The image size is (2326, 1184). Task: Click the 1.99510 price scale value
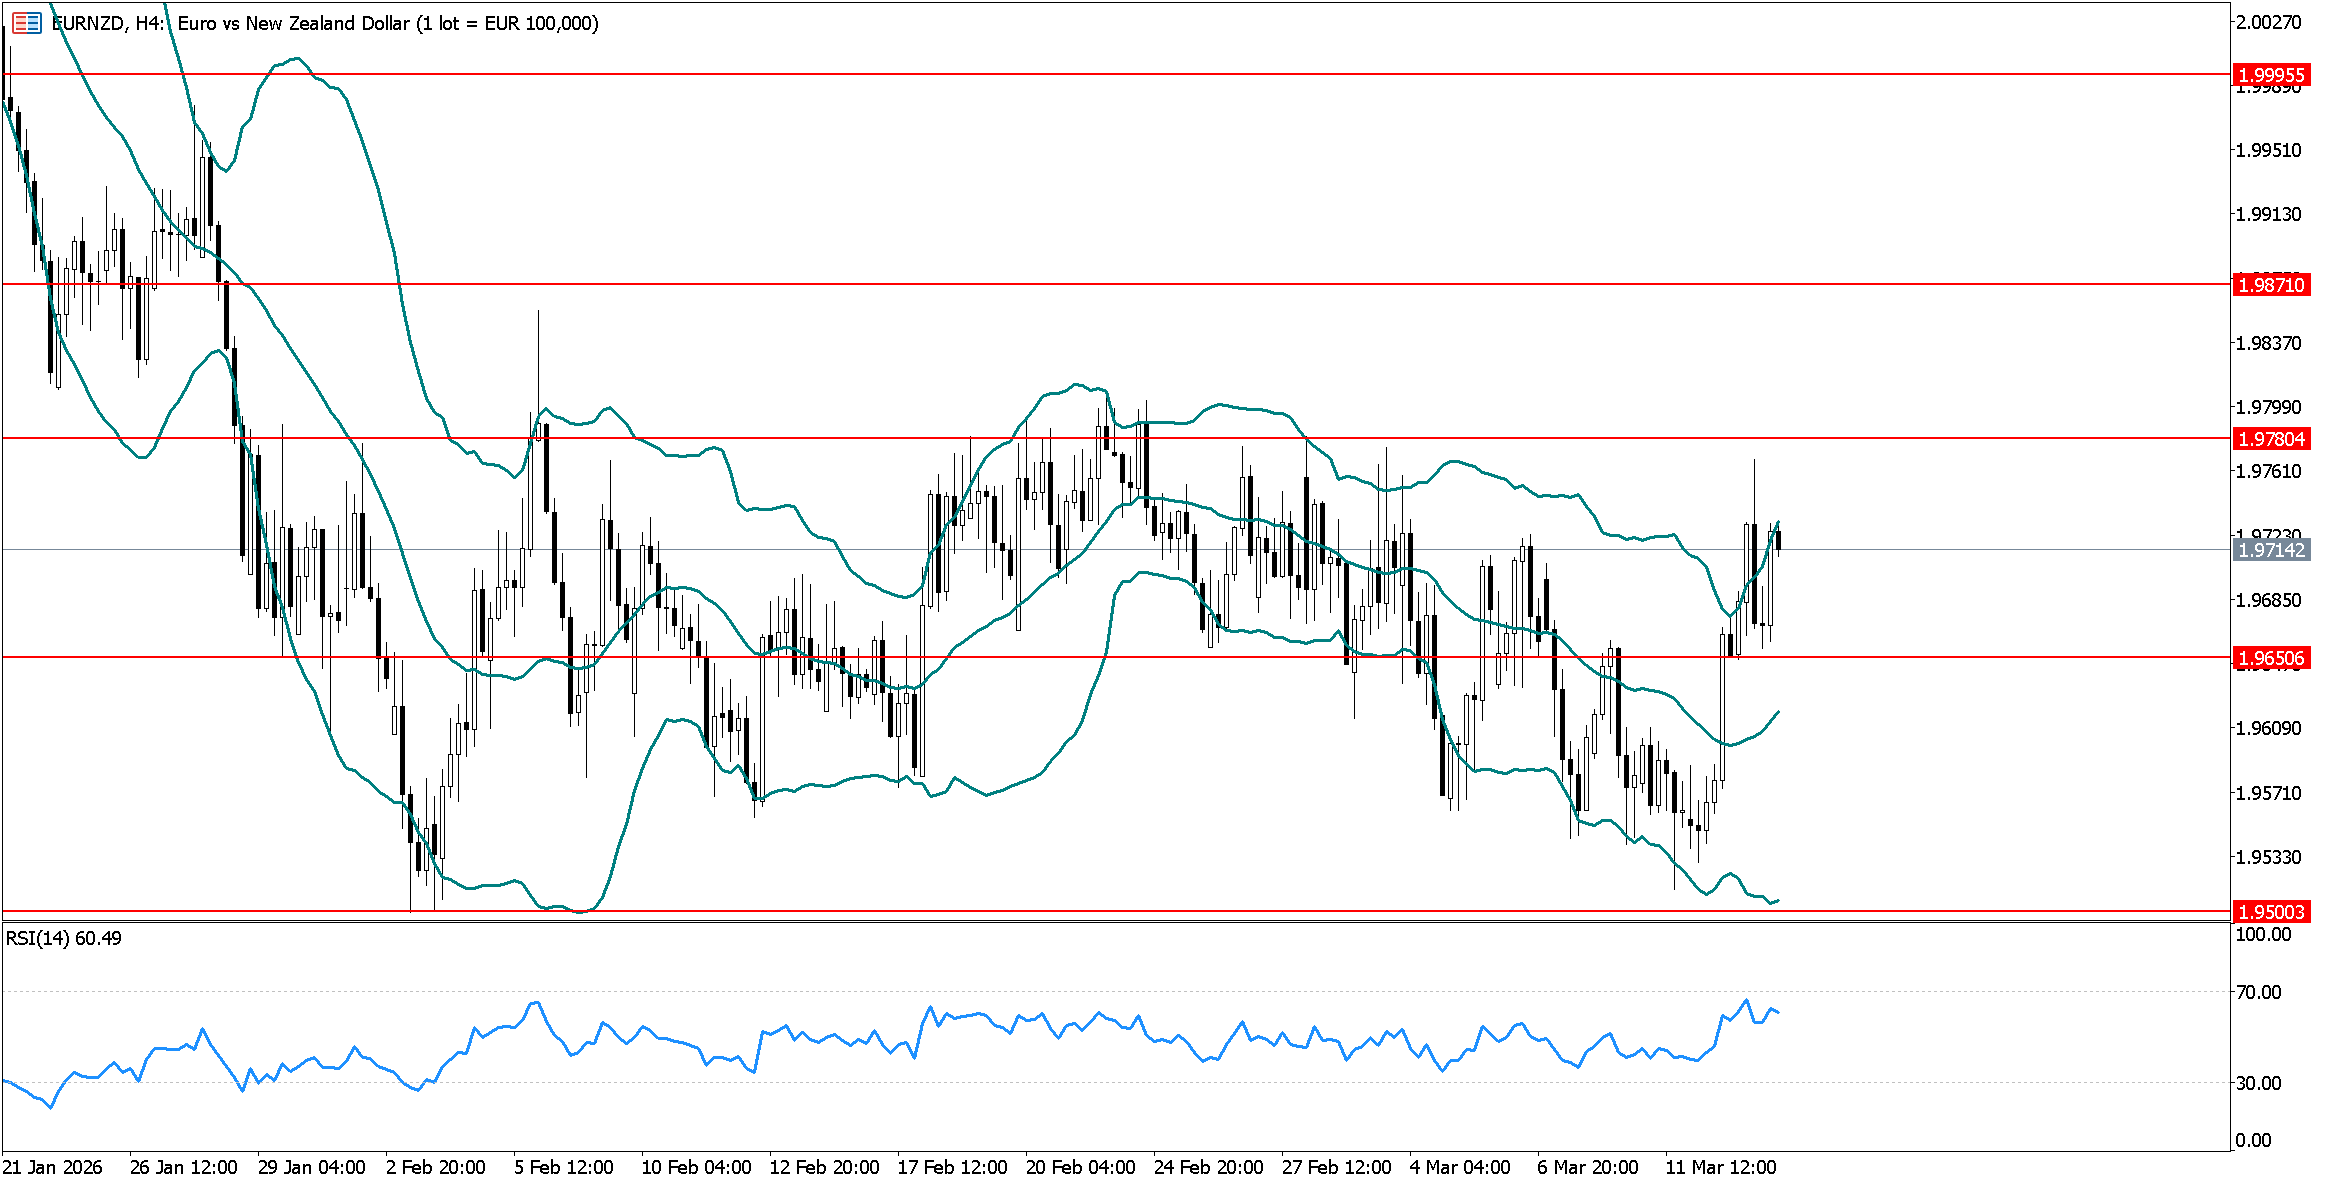point(2268,150)
